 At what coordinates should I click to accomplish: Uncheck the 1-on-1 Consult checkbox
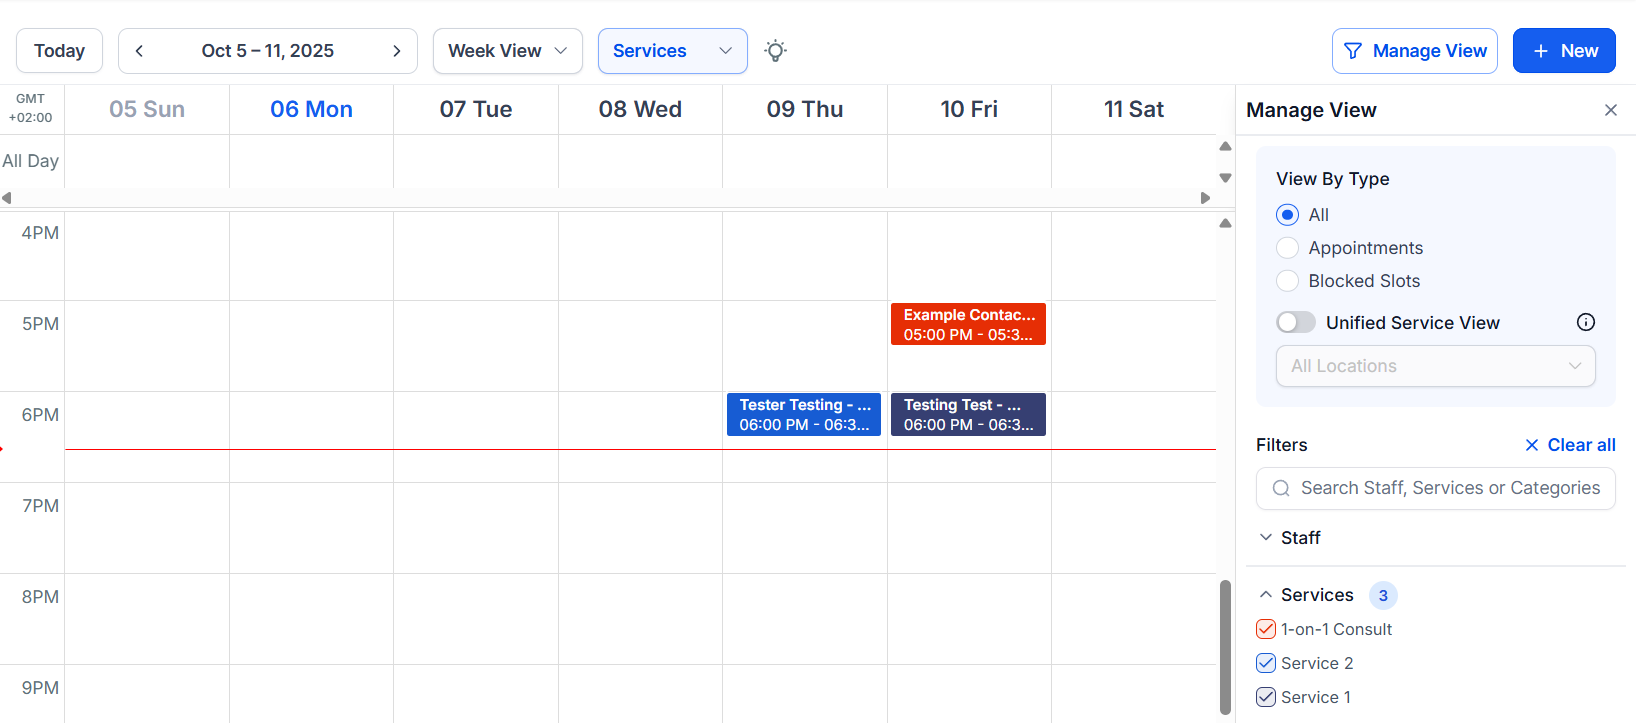click(x=1265, y=629)
